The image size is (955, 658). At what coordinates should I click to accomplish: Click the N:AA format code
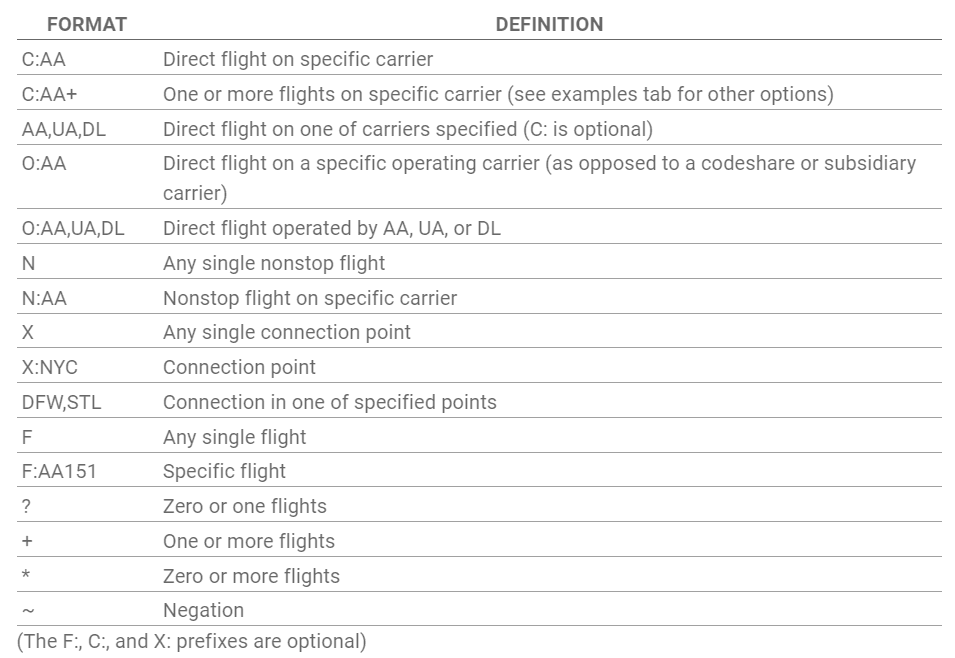[x=44, y=298]
